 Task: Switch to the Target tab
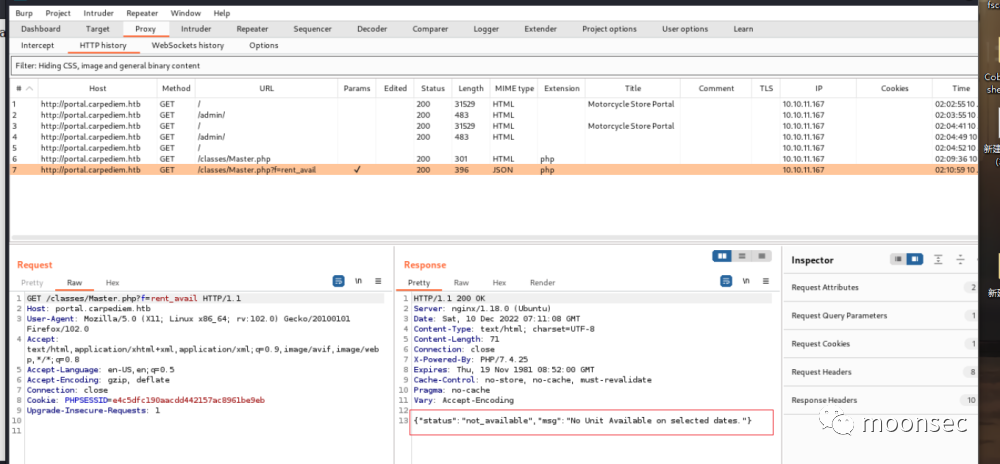click(x=98, y=29)
